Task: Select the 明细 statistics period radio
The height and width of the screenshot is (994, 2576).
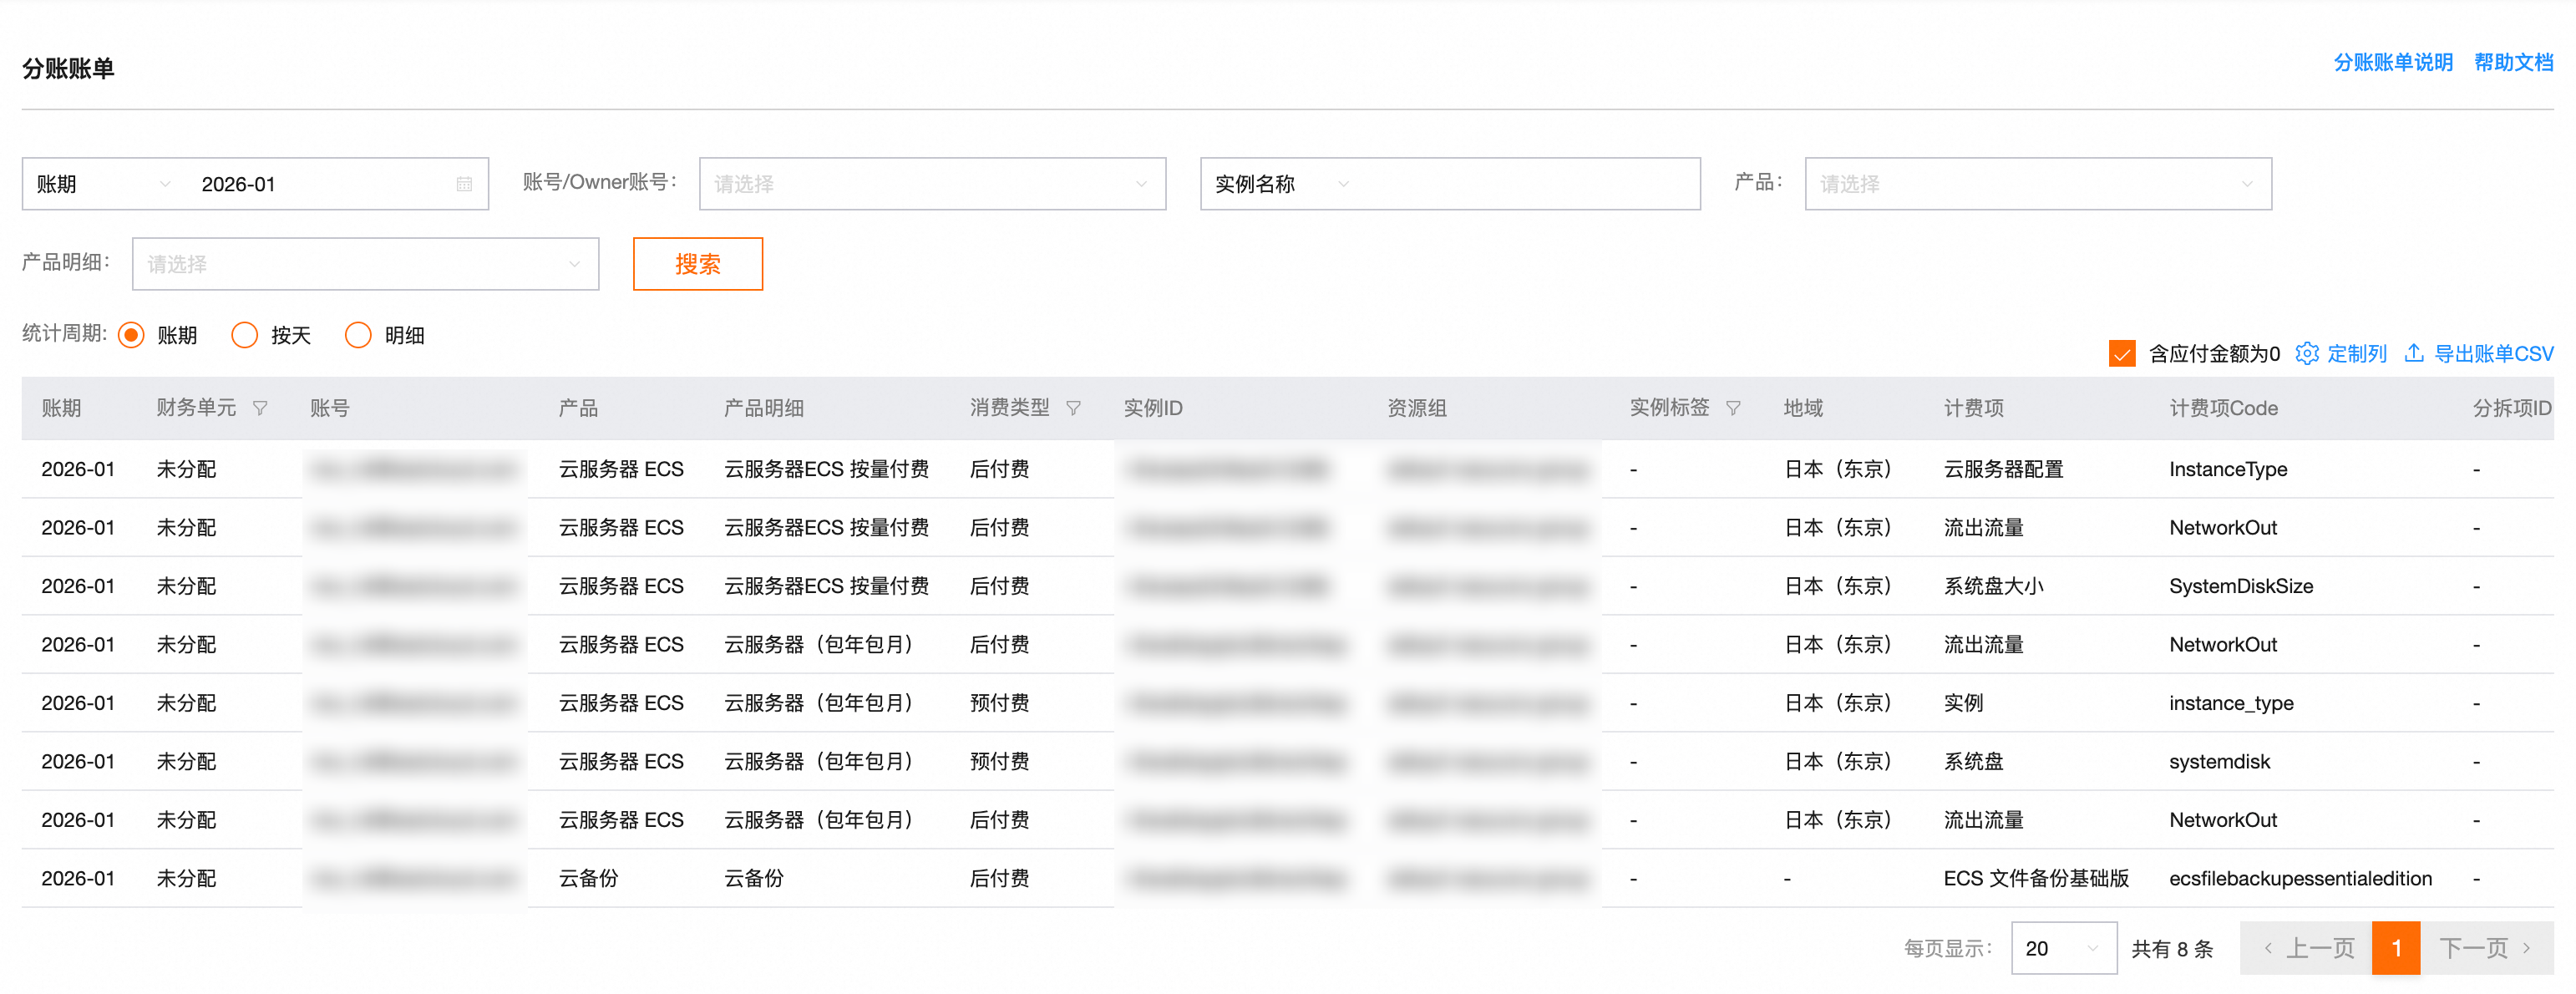Action: 358,335
